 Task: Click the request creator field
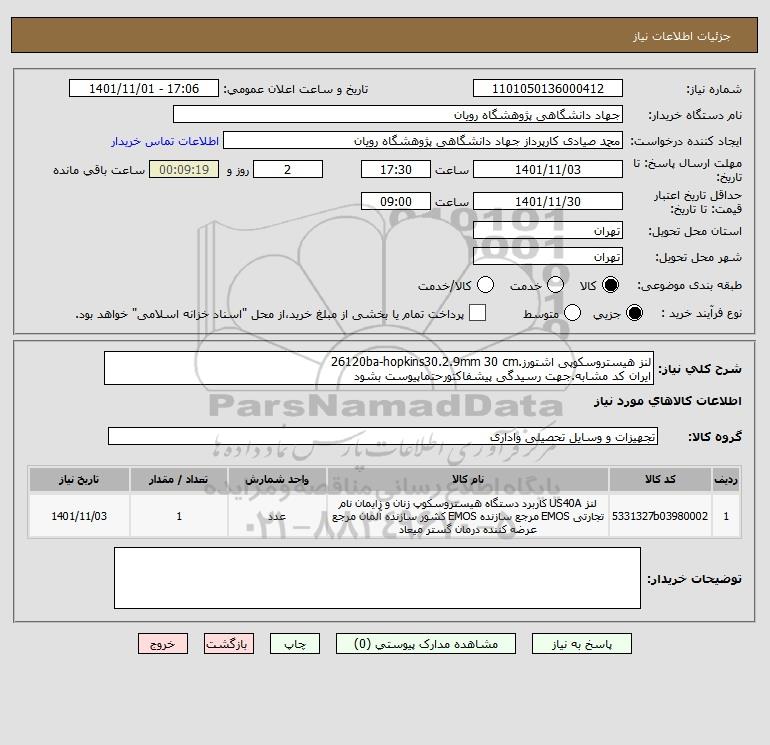coord(423,140)
